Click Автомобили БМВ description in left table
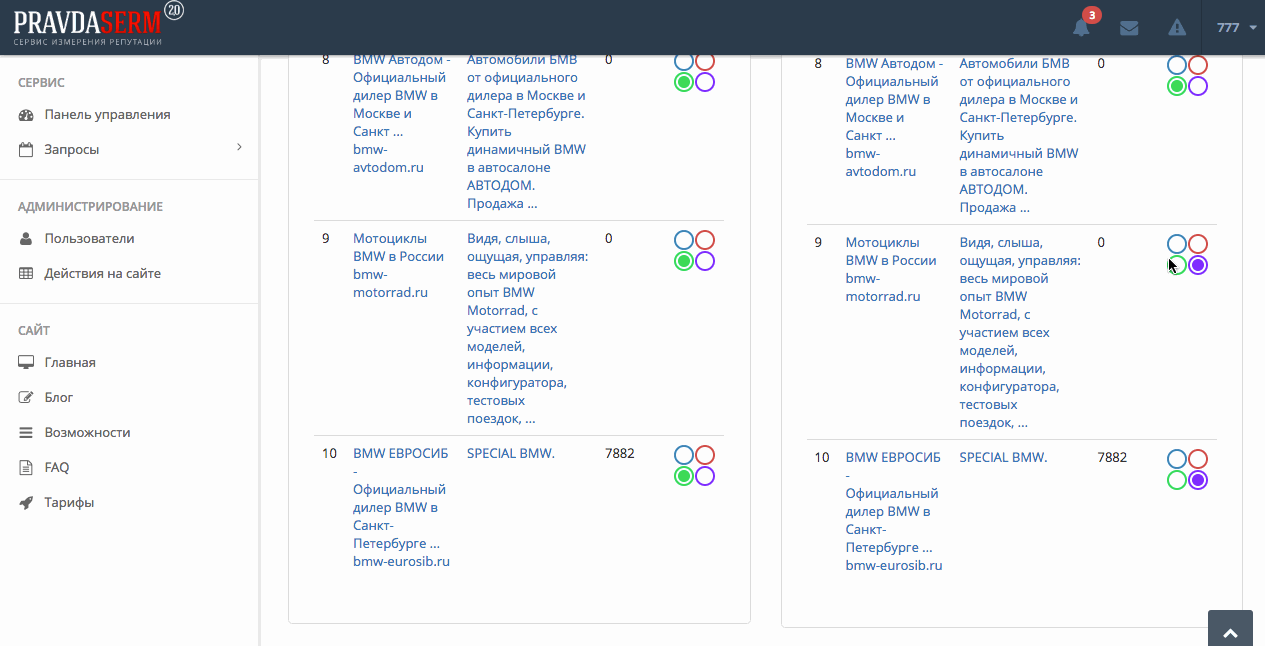1265x646 pixels. click(527, 131)
